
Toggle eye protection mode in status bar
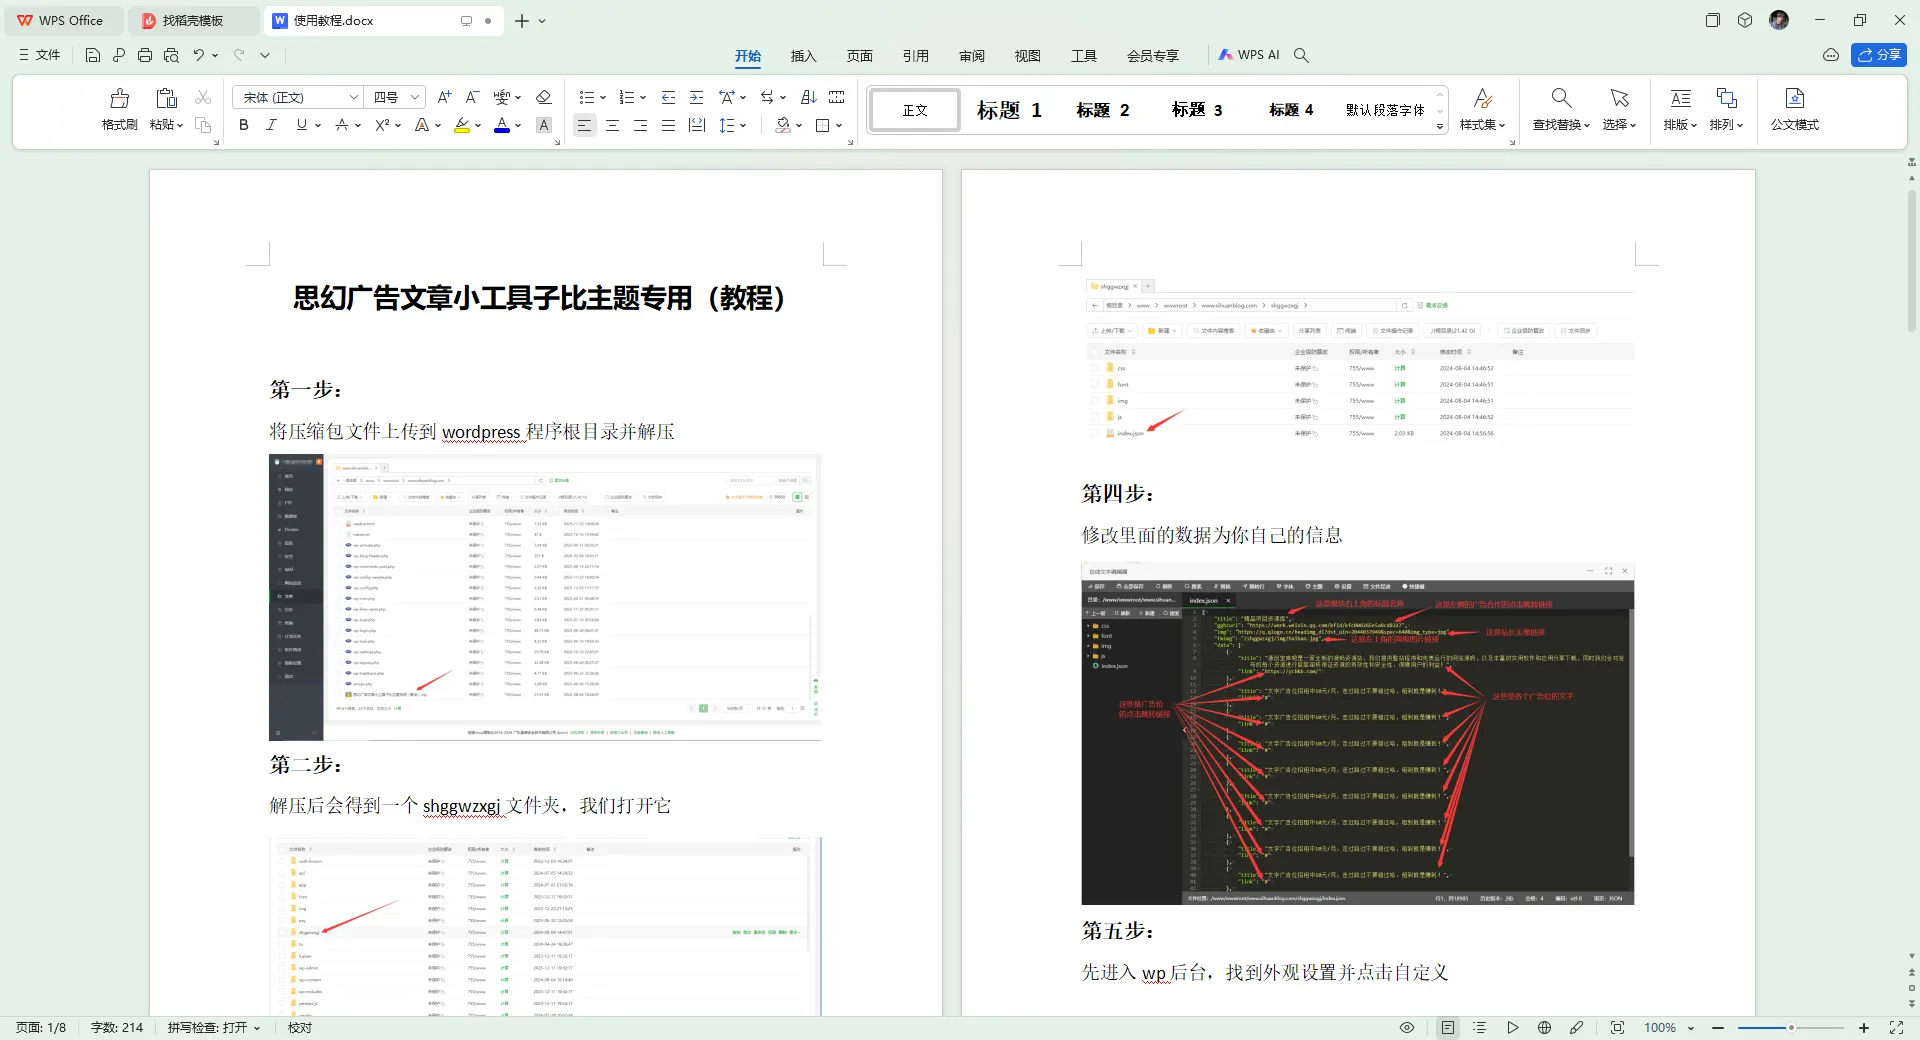tap(1407, 1027)
